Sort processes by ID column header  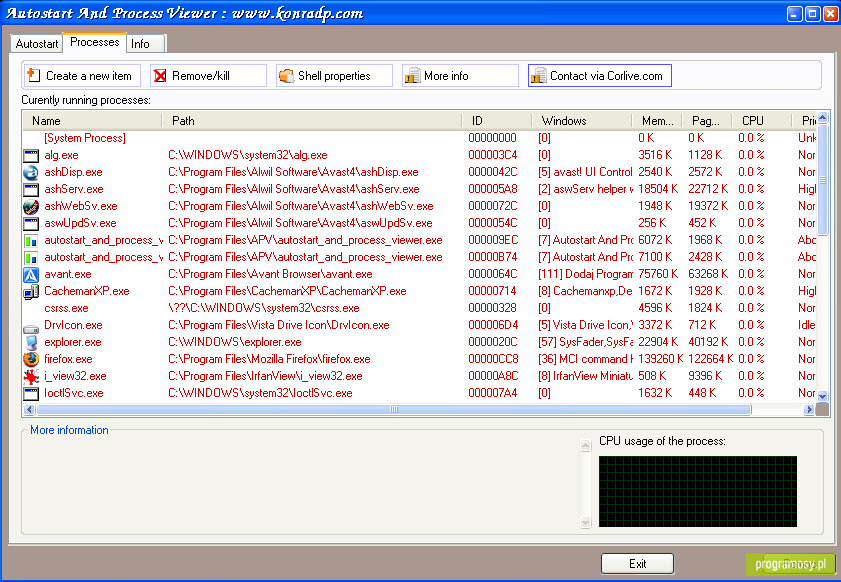click(497, 121)
